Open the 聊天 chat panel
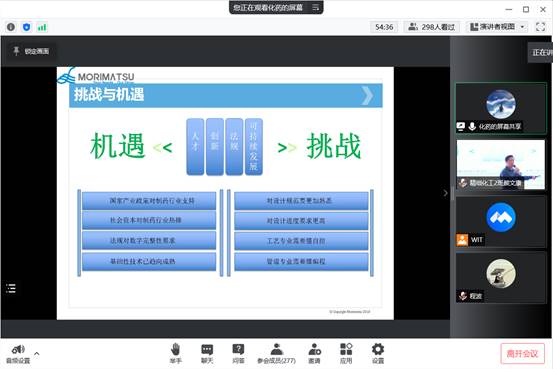This screenshot has width=553, height=369. [207, 353]
